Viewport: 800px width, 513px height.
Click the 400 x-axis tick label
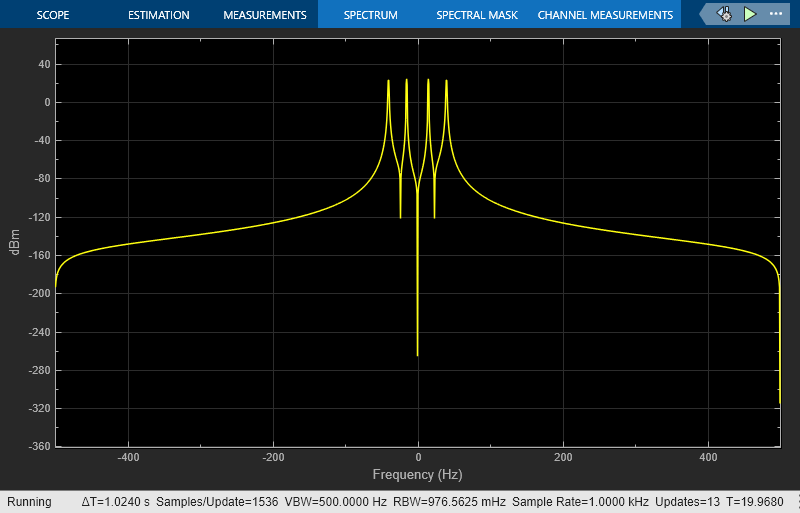[708, 457]
